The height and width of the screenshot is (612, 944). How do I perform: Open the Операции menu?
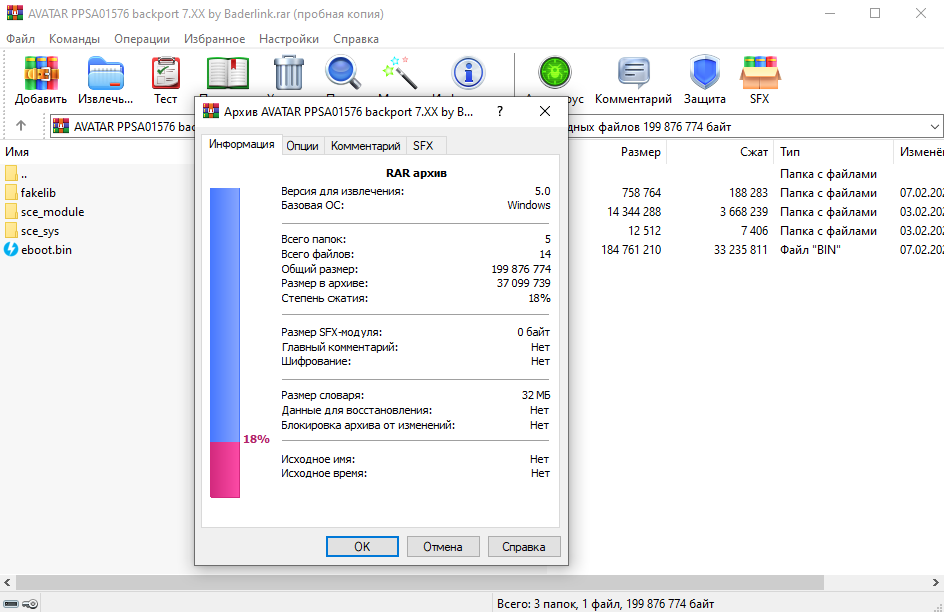click(x=141, y=39)
